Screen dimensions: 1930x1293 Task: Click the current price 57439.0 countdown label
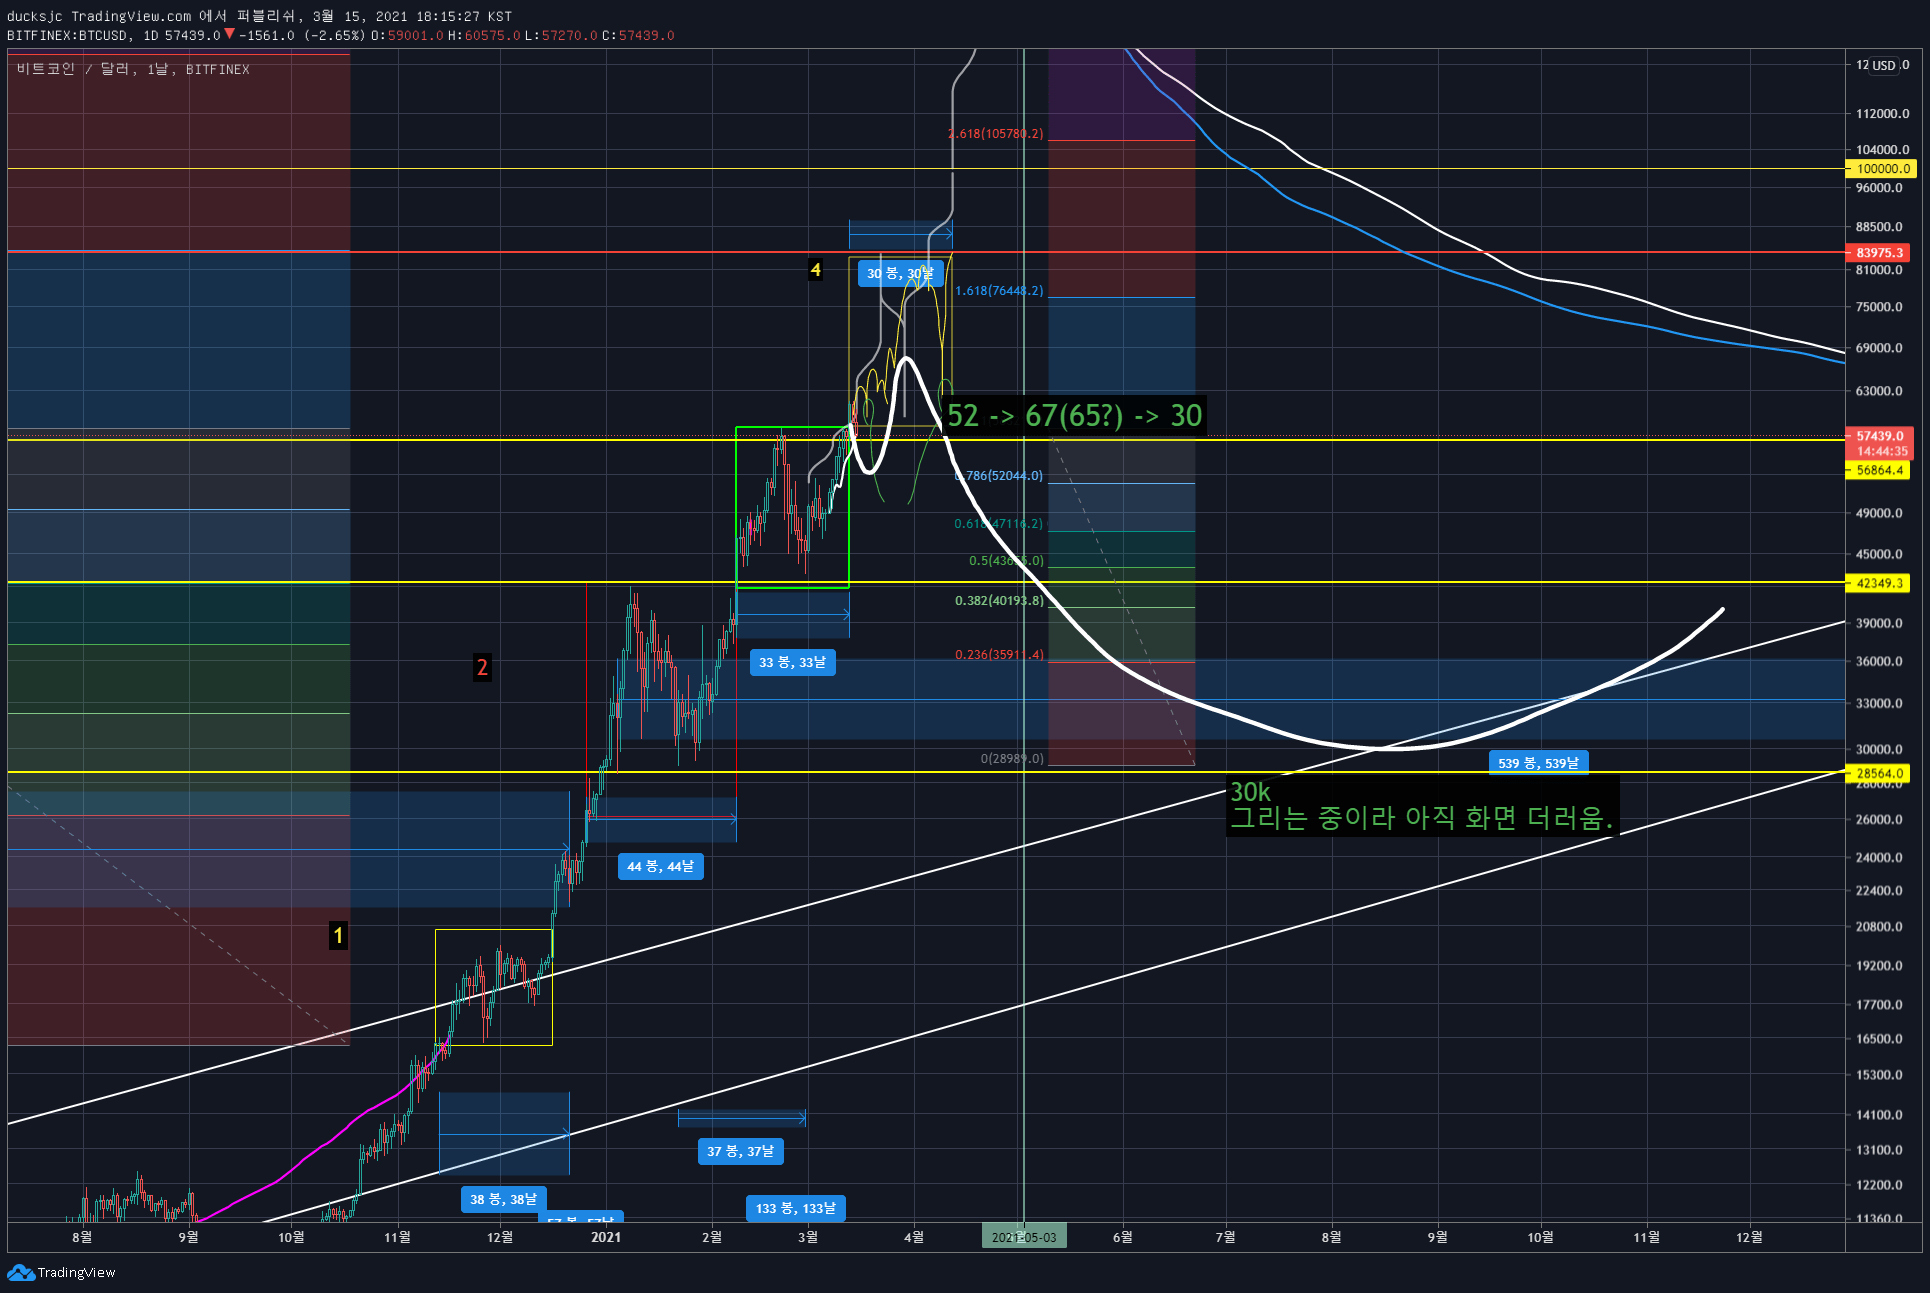point(1879,443)
